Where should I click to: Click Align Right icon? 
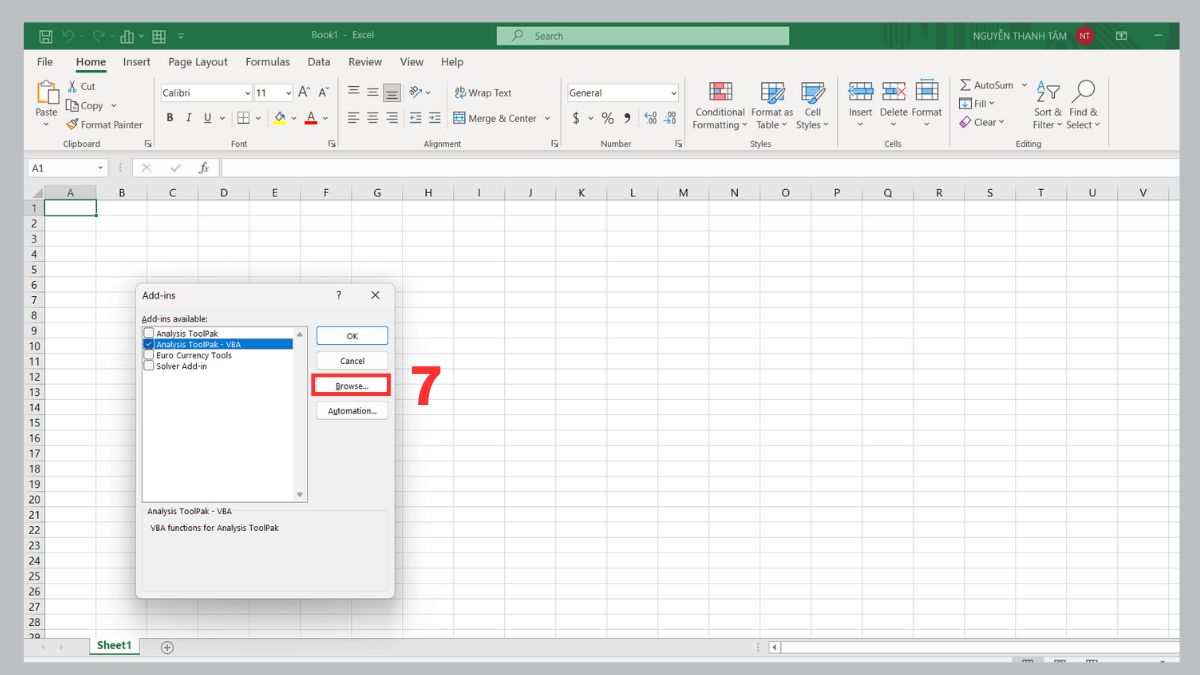(392, 118)
